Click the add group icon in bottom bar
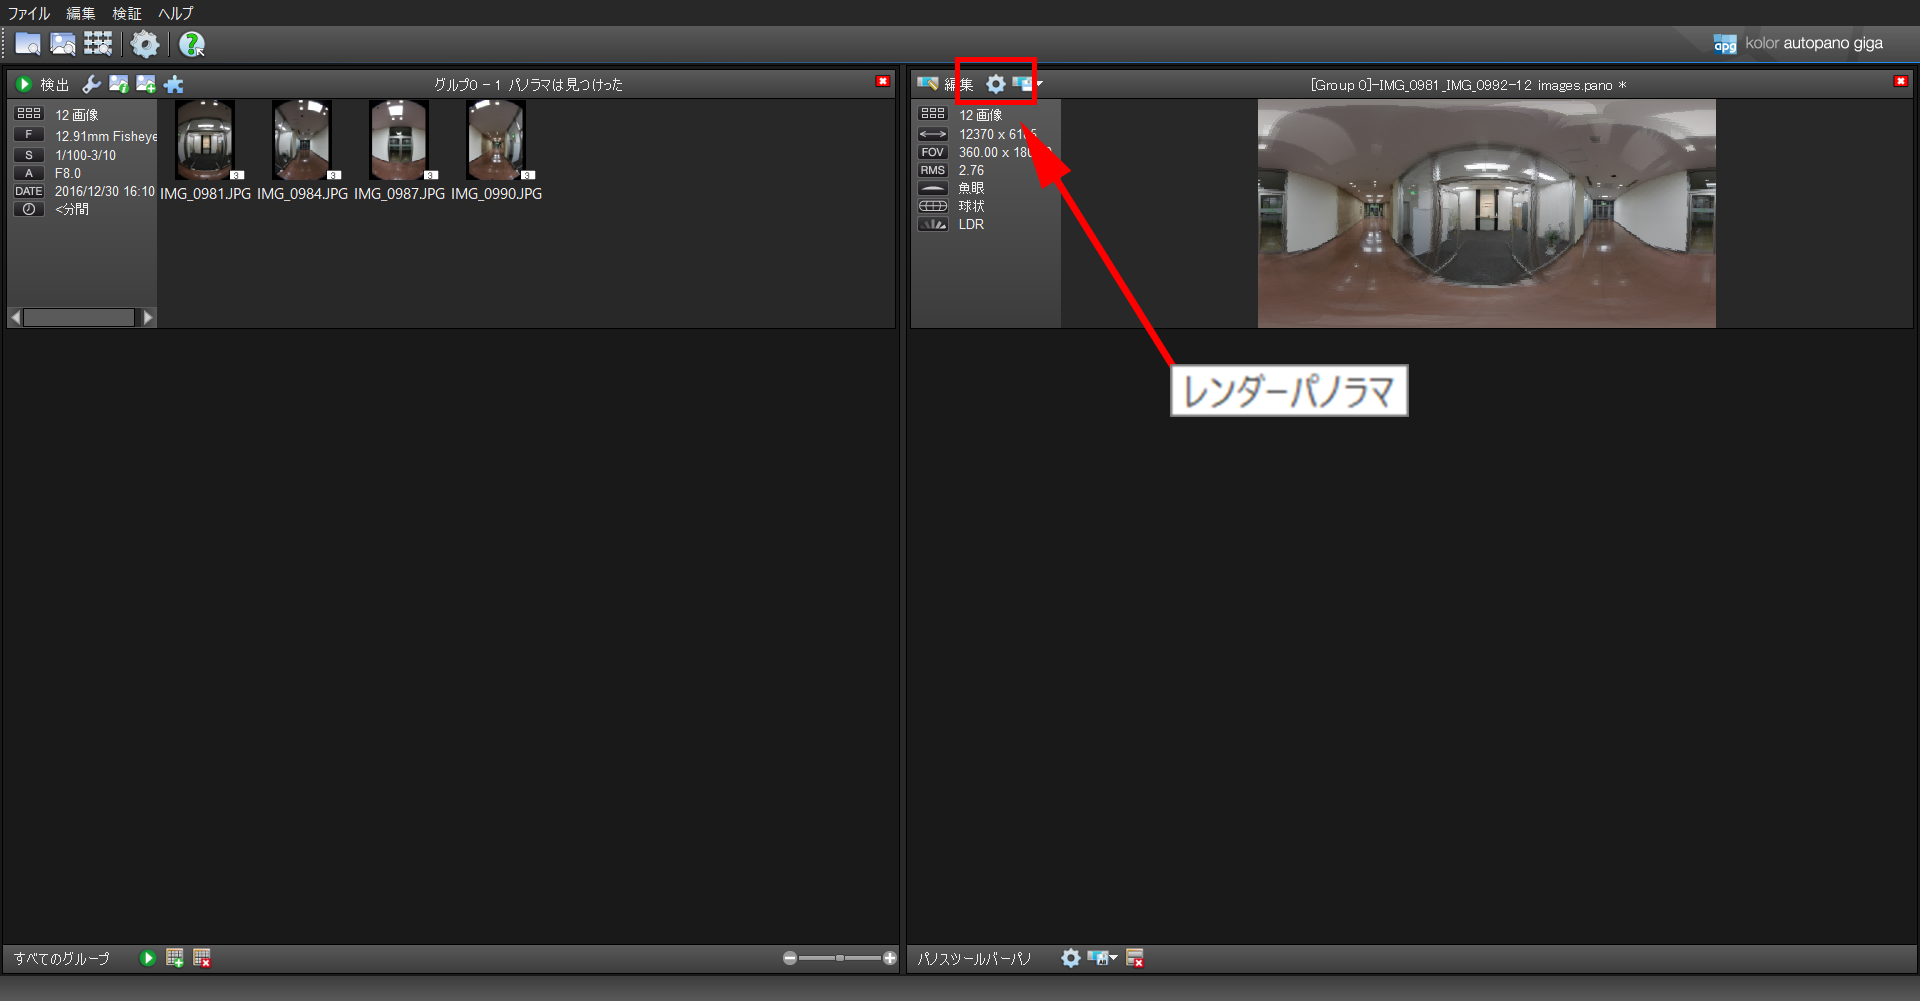The width and height of the screenshot is (1920, 1001). click(175, 958)
